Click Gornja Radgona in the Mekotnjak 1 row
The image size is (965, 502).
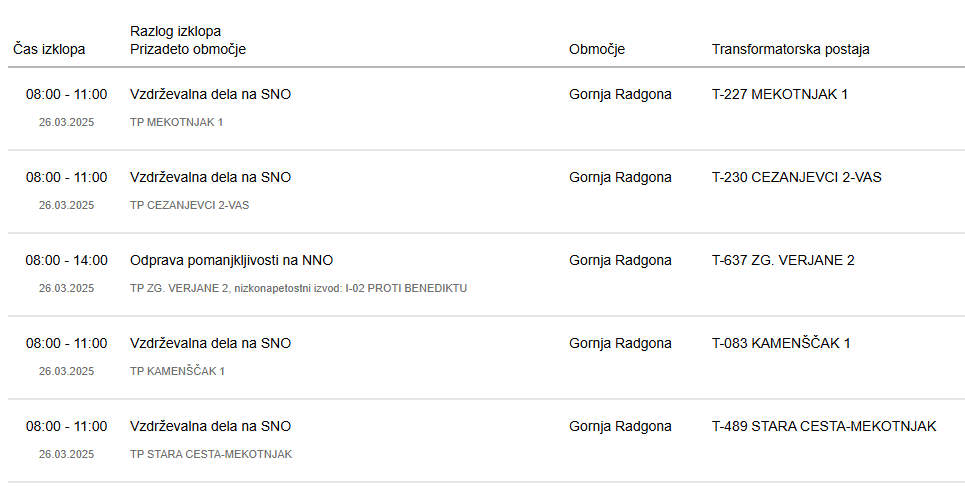coord(620,94)
